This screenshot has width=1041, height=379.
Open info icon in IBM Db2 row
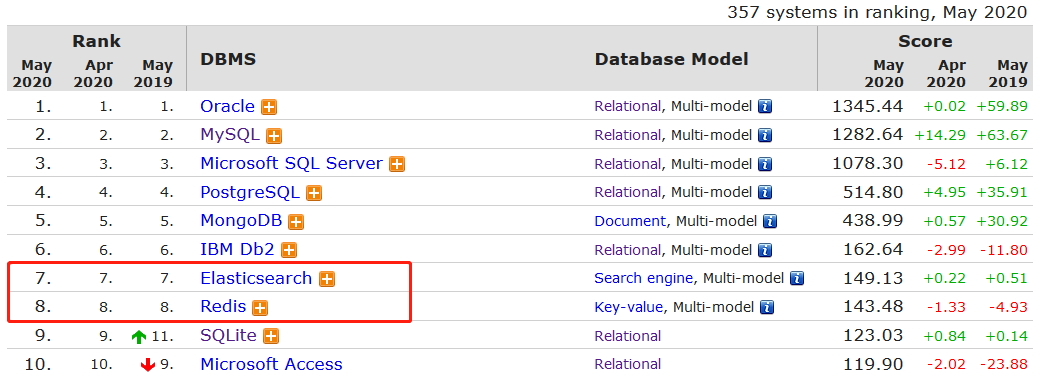(765, 250)
